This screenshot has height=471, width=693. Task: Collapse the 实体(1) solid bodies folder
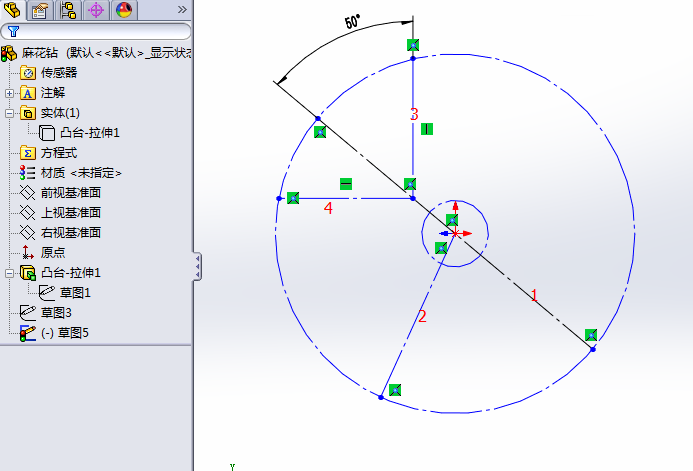10,113
